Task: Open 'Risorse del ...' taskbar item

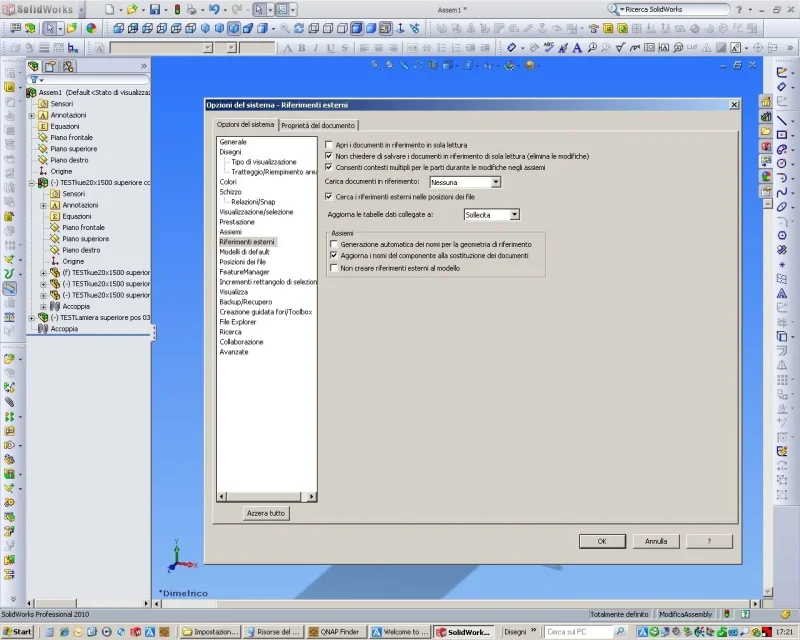Action: point(274,632)
